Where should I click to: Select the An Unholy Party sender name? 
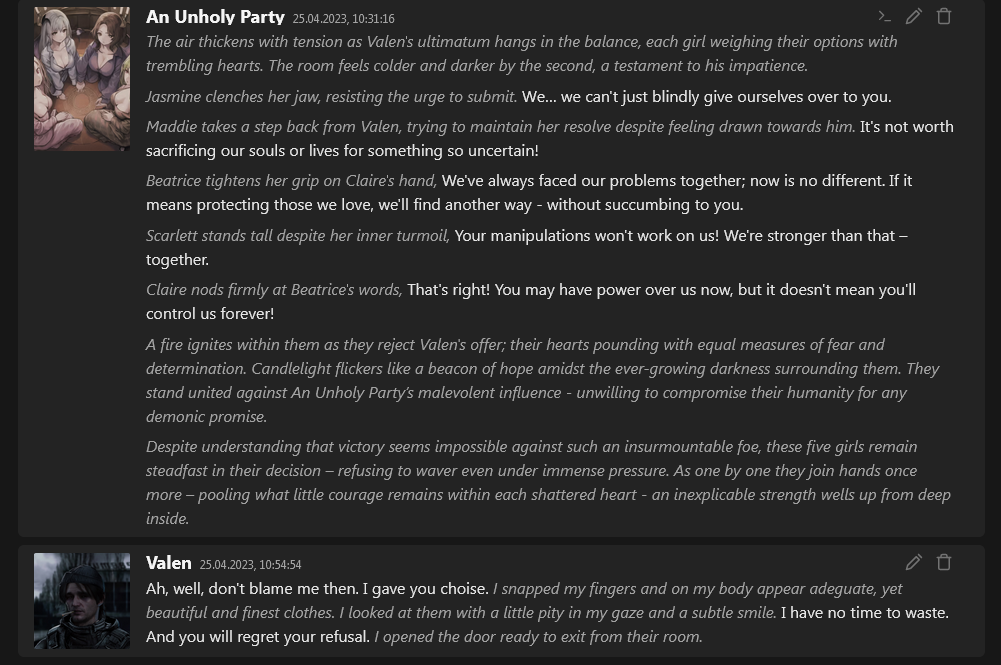[x=215, y=17]
